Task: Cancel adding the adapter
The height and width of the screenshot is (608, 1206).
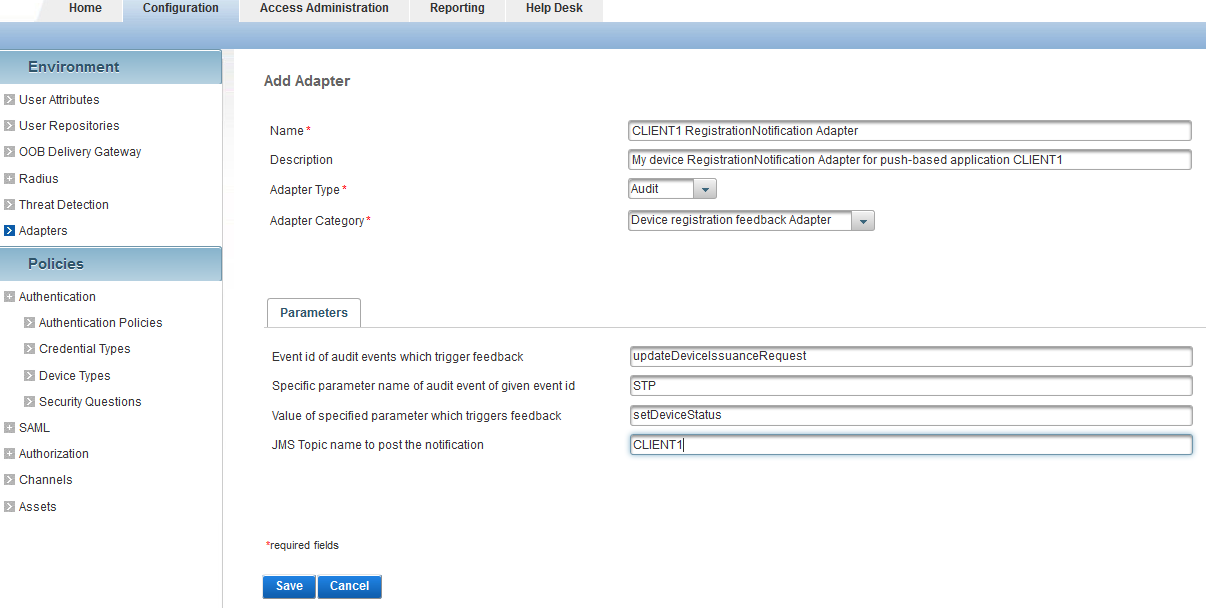Action: point(349,586)
